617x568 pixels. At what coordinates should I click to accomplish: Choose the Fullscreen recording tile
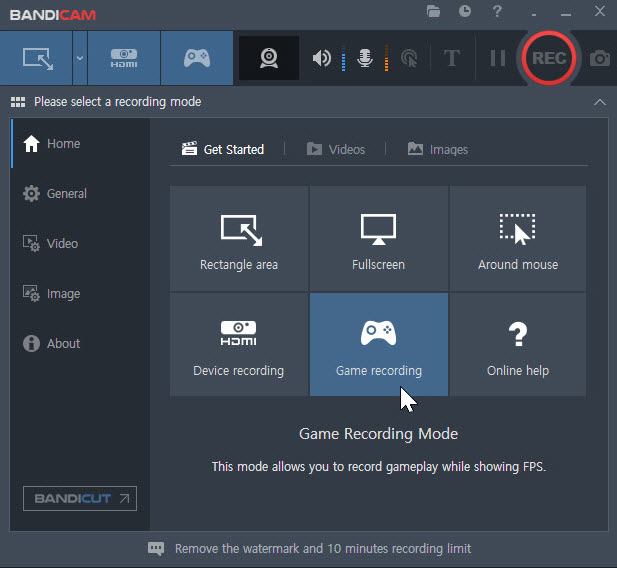click(x=379, y=239)
